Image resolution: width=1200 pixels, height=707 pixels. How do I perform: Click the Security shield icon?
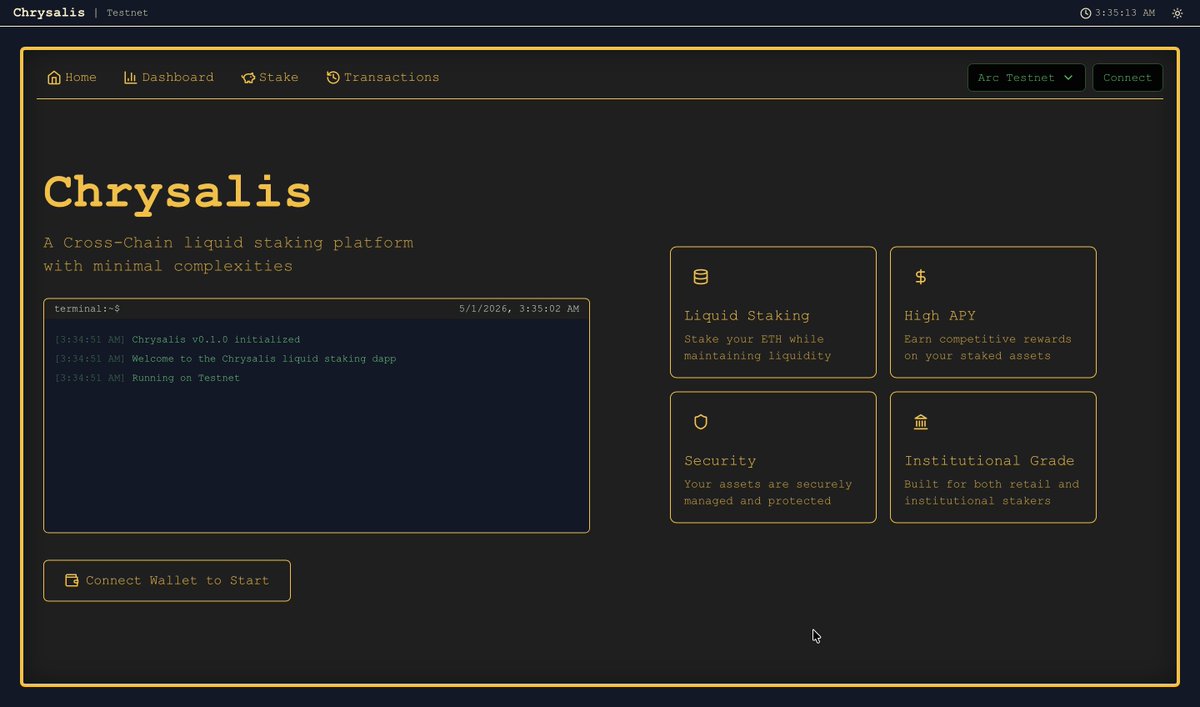(x=700, y=422)
